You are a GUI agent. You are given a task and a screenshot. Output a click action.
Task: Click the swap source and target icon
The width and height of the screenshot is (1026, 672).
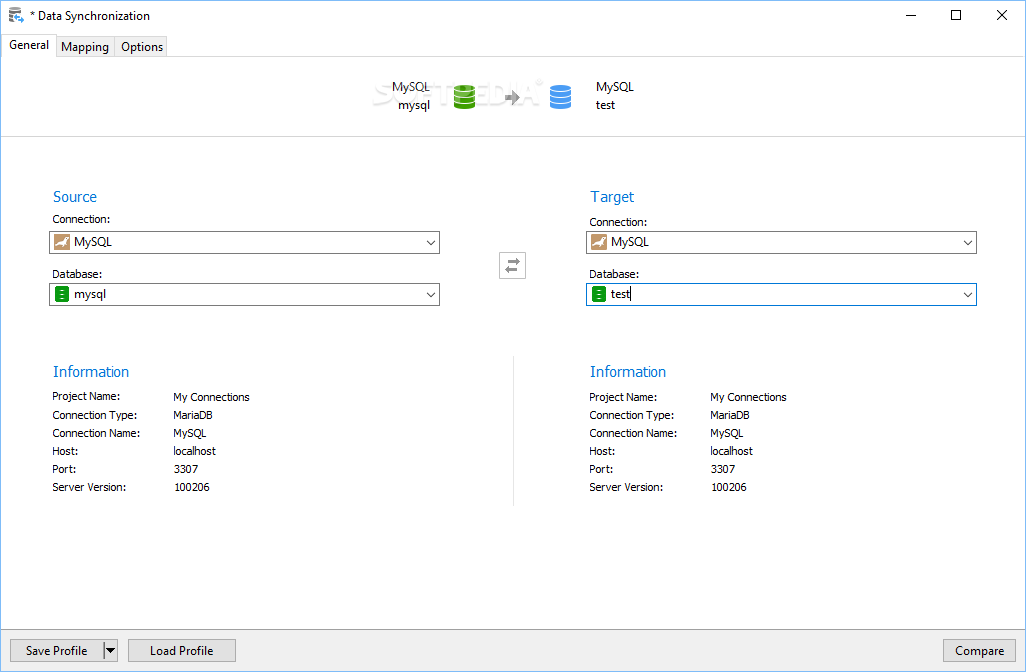coord(512,266)
